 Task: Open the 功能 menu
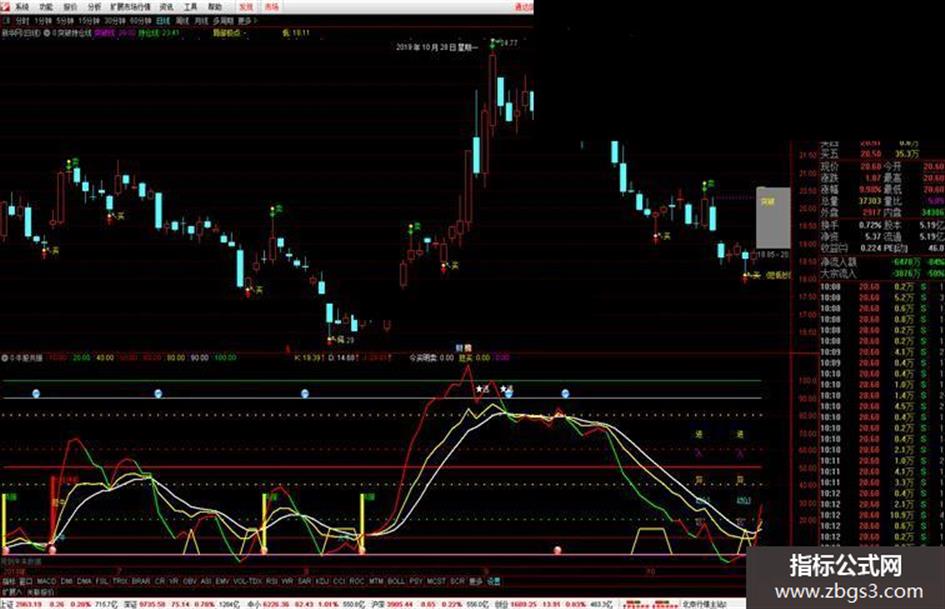coord(46,7)
